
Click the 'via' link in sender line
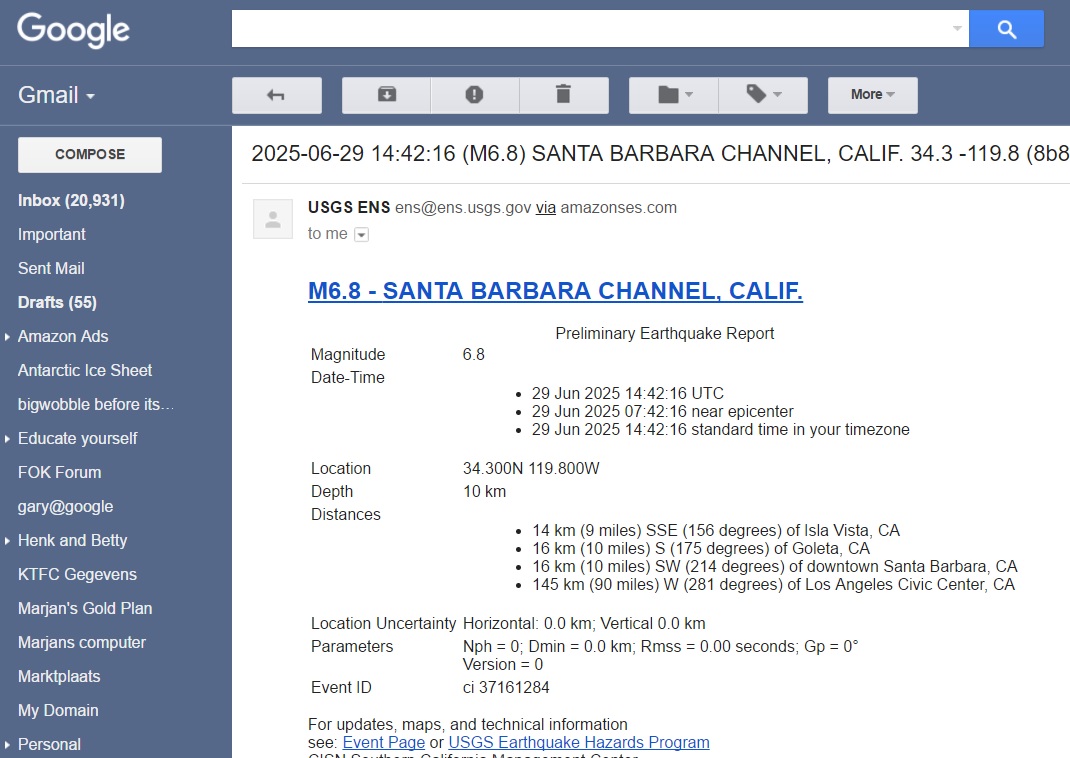[545, 208]
